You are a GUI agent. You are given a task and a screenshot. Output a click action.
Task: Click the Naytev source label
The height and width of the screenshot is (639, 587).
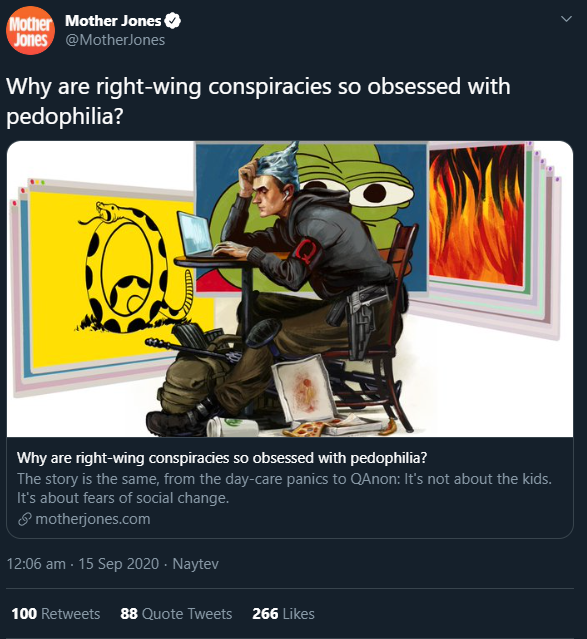coord(196,564)
